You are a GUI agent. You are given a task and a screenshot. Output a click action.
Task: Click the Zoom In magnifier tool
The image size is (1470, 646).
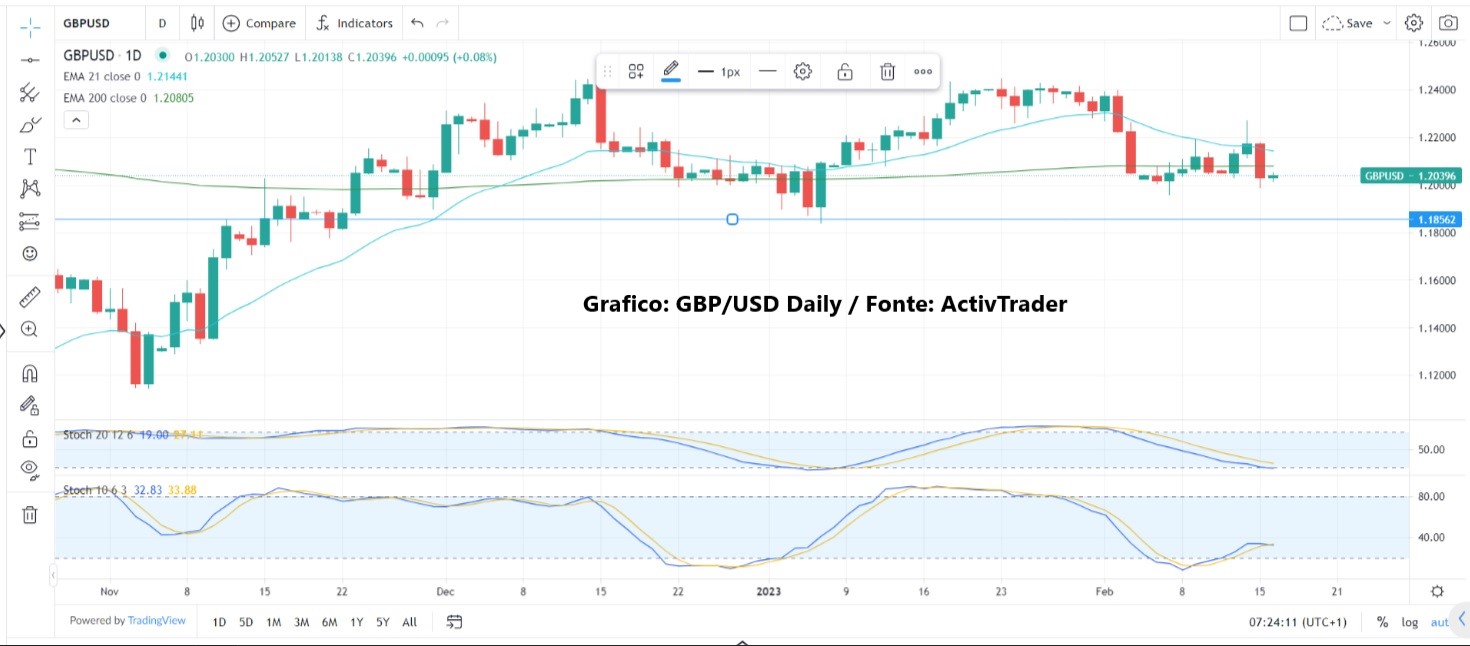pos(30,329)
